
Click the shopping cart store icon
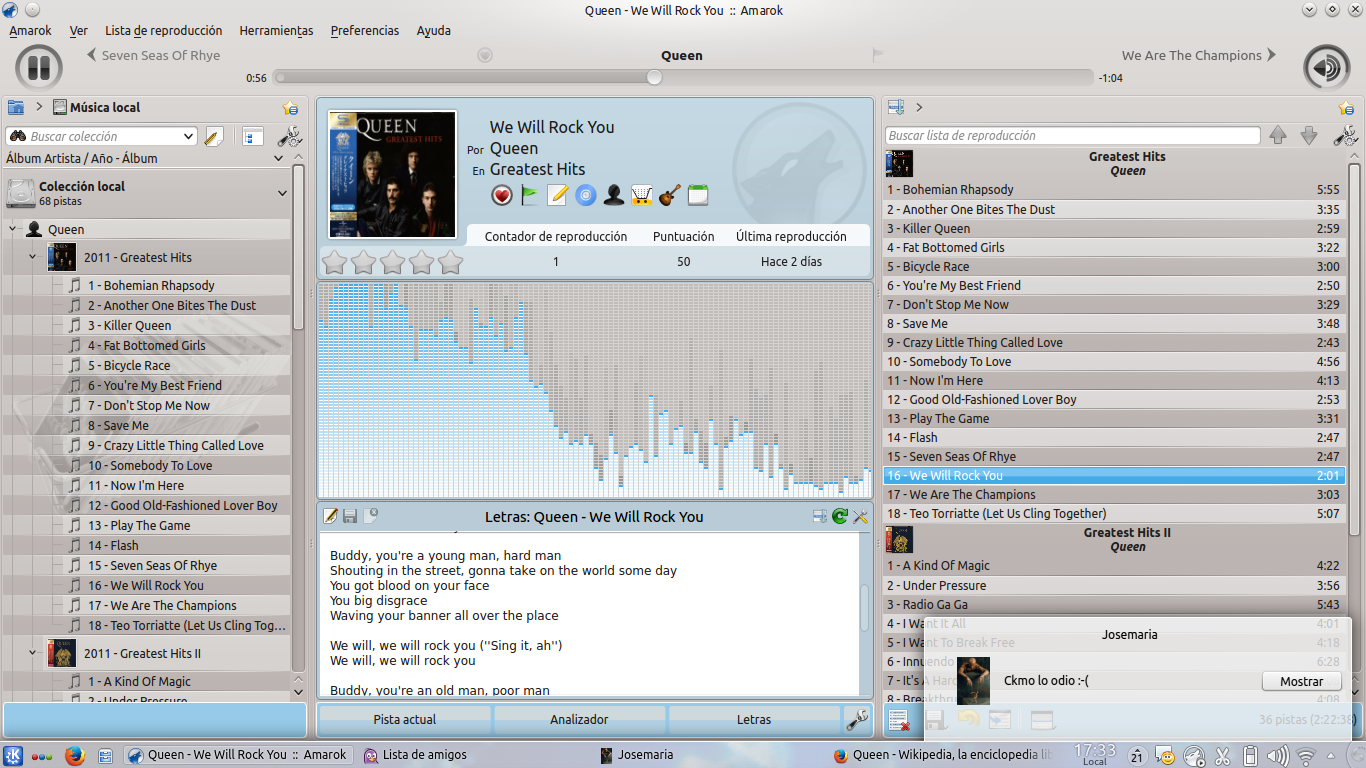[642, 195]
